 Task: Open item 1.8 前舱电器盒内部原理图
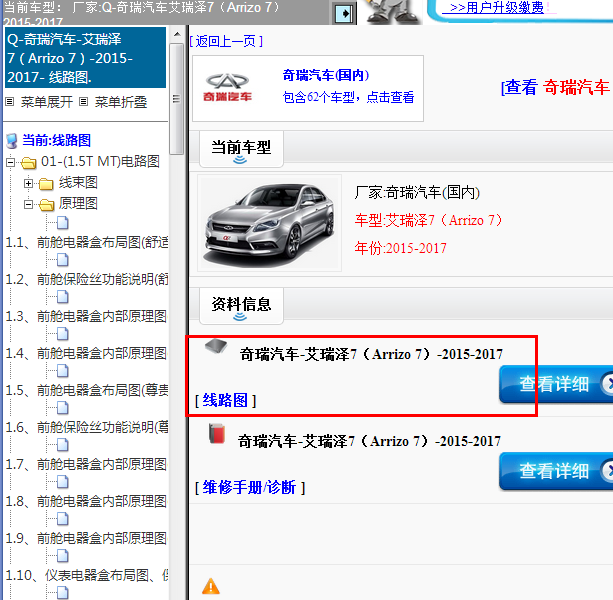(x=87, y=501)
